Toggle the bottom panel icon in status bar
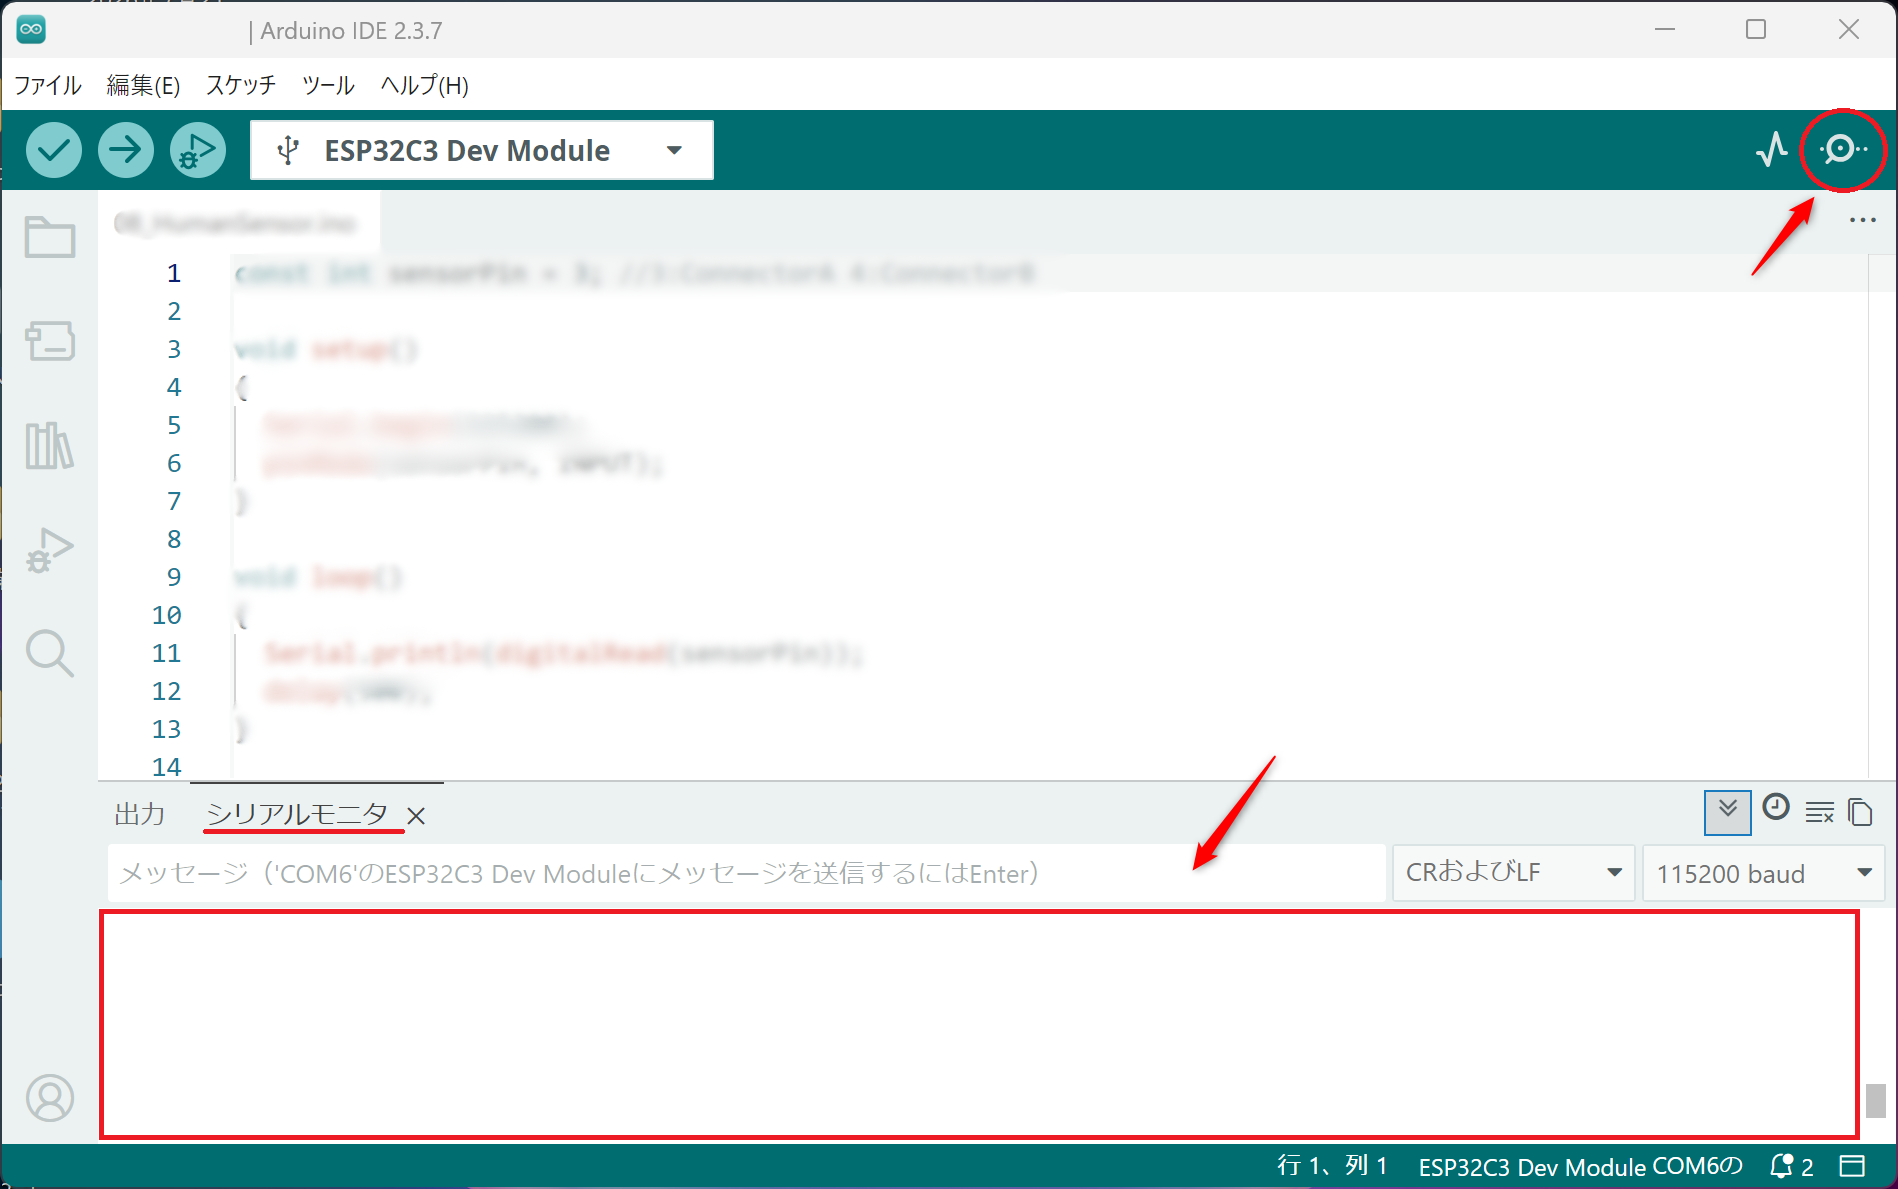Viewport: 1898px width, 1189px height. (1852, 1166)
